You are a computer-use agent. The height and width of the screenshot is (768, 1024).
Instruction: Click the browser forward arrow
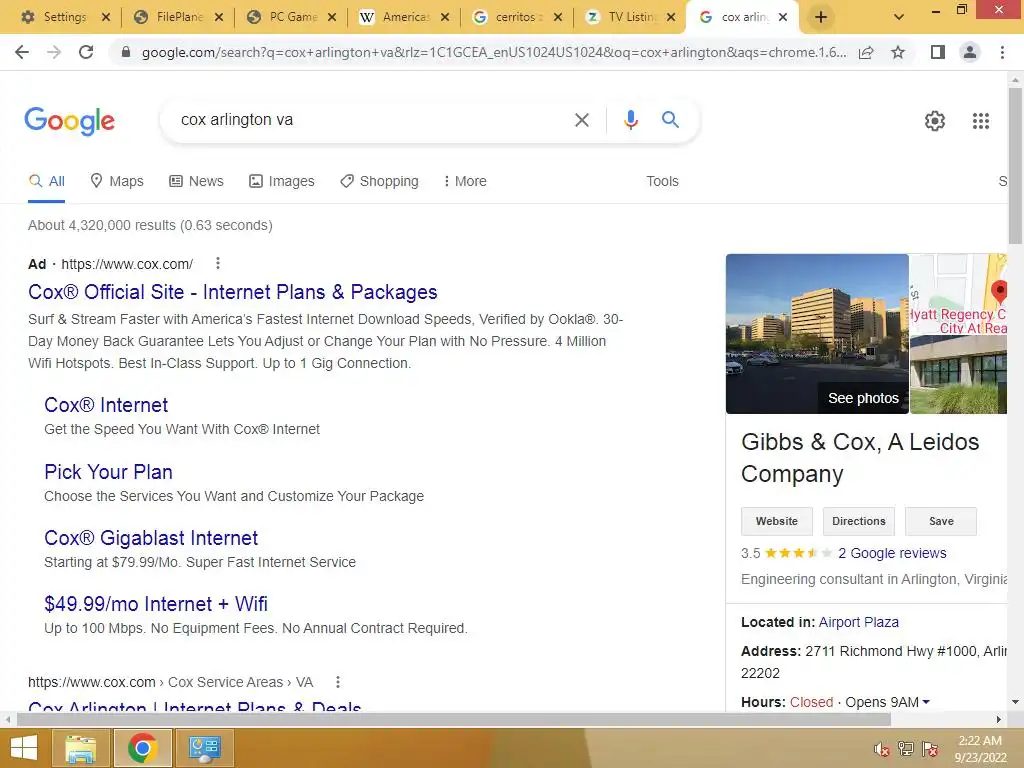[54, 52]
